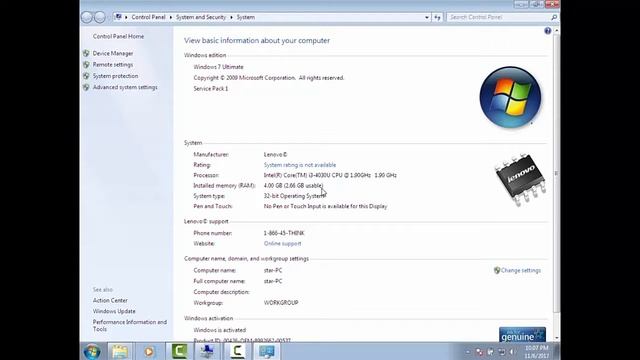Click the address bar refresh button
The width and height of the screenshot is (640, 360).
click(x=437, y=17)
